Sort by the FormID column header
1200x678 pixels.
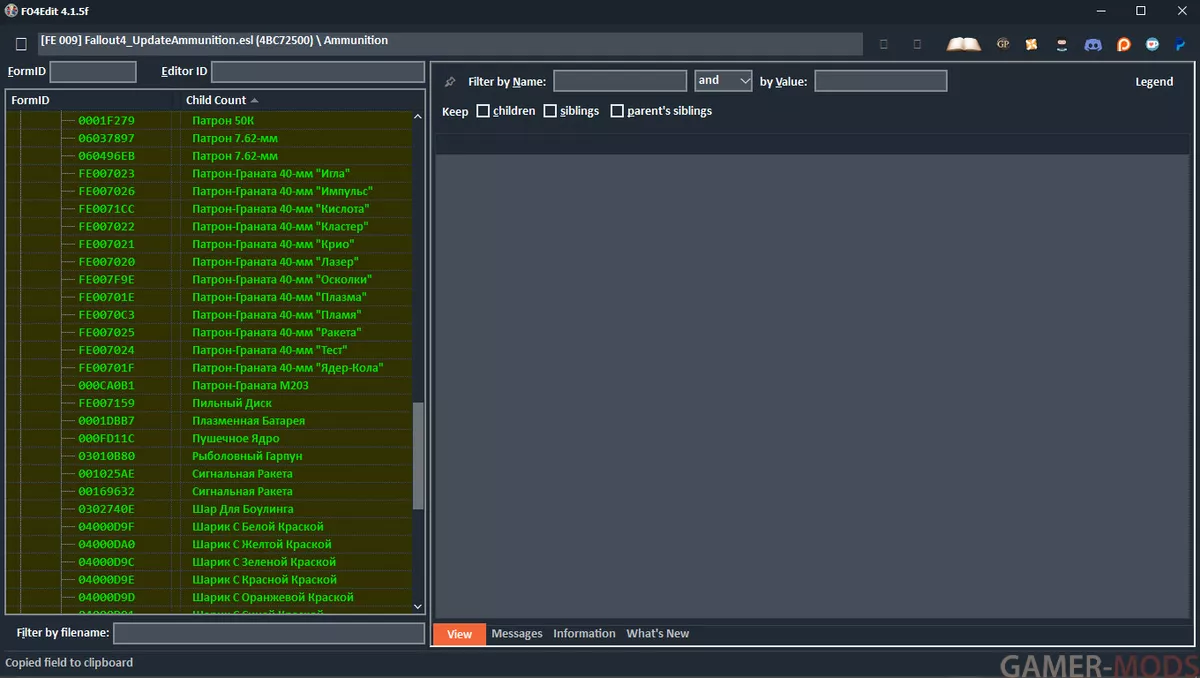click(x=30, y=100)
